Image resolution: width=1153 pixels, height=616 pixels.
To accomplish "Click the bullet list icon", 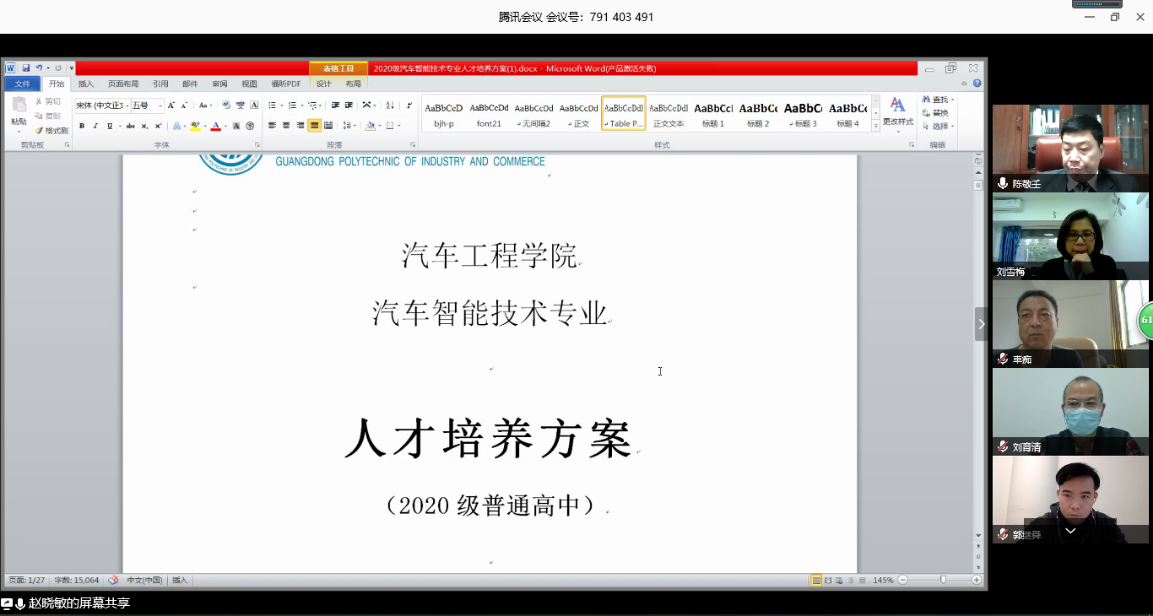I will [273, 105].
